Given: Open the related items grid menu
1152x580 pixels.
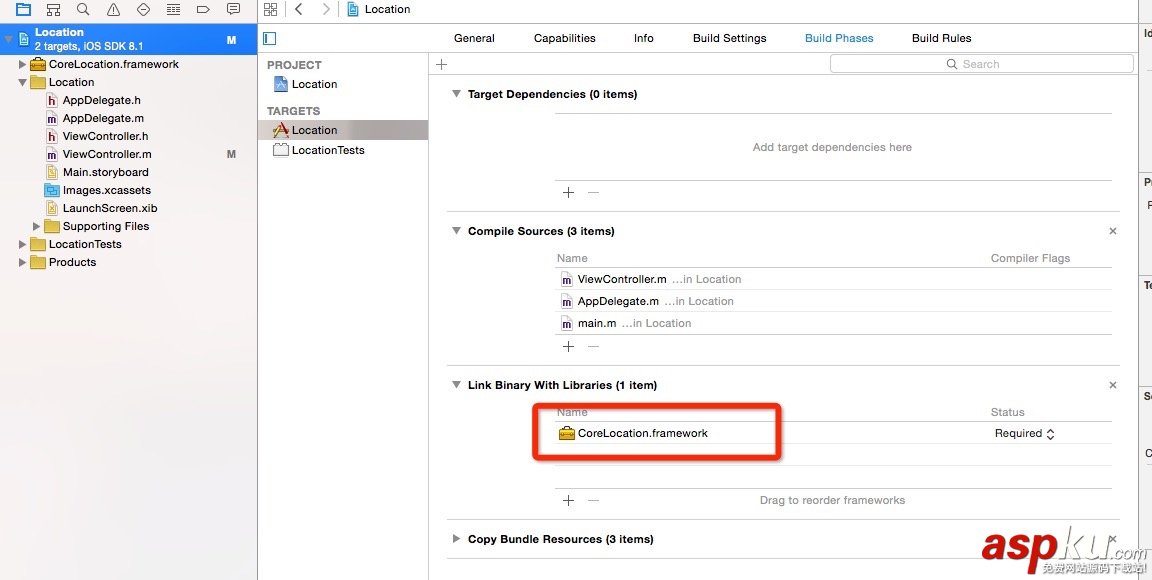Looking at the screenshot, I should 270,9.
